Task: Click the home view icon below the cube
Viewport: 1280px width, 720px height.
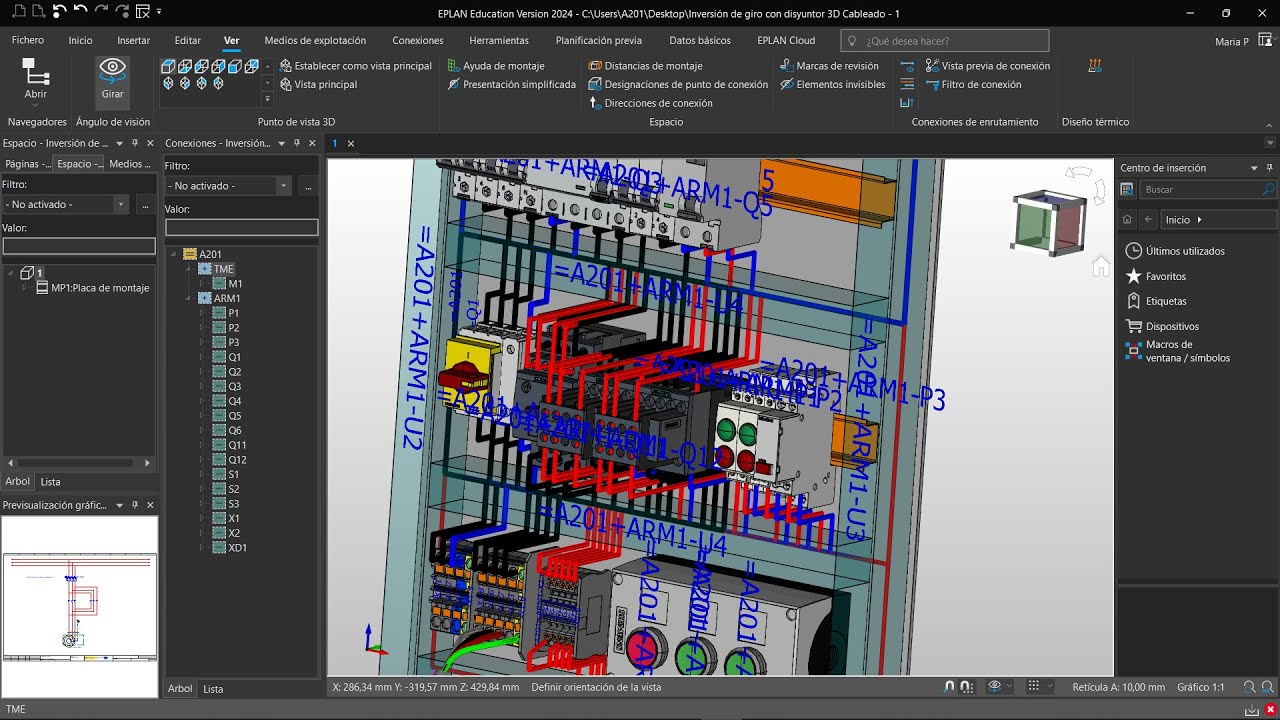Action: pyautogui.click(x=1100, y=265)
